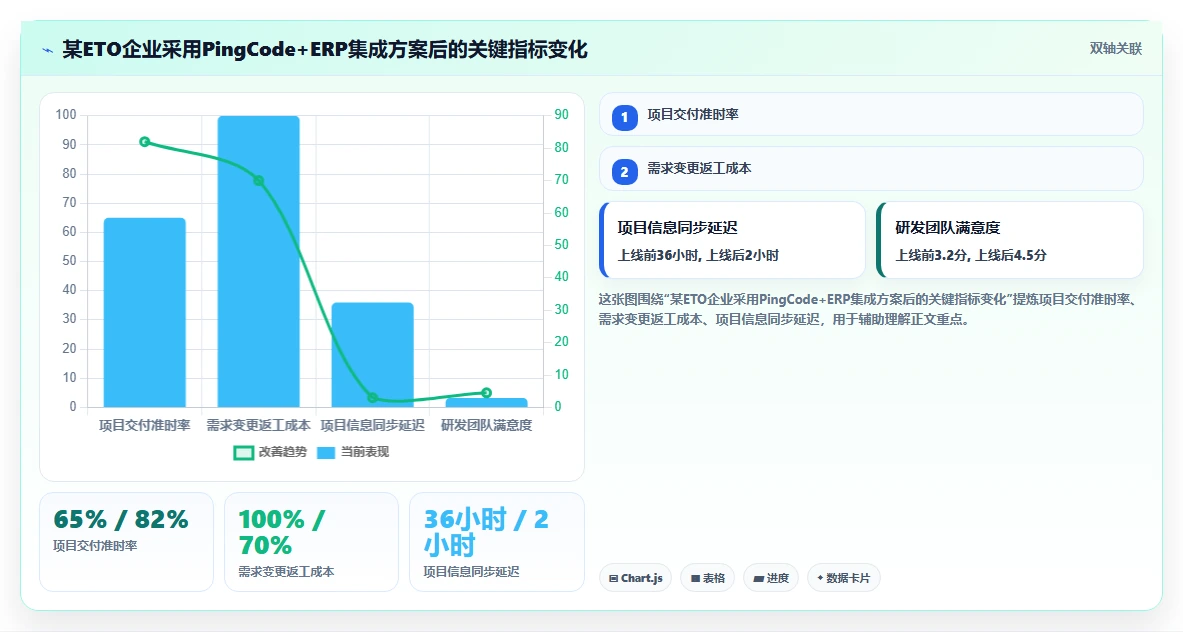Click the icon in the 数据卡片 tag

pos(820,578)
